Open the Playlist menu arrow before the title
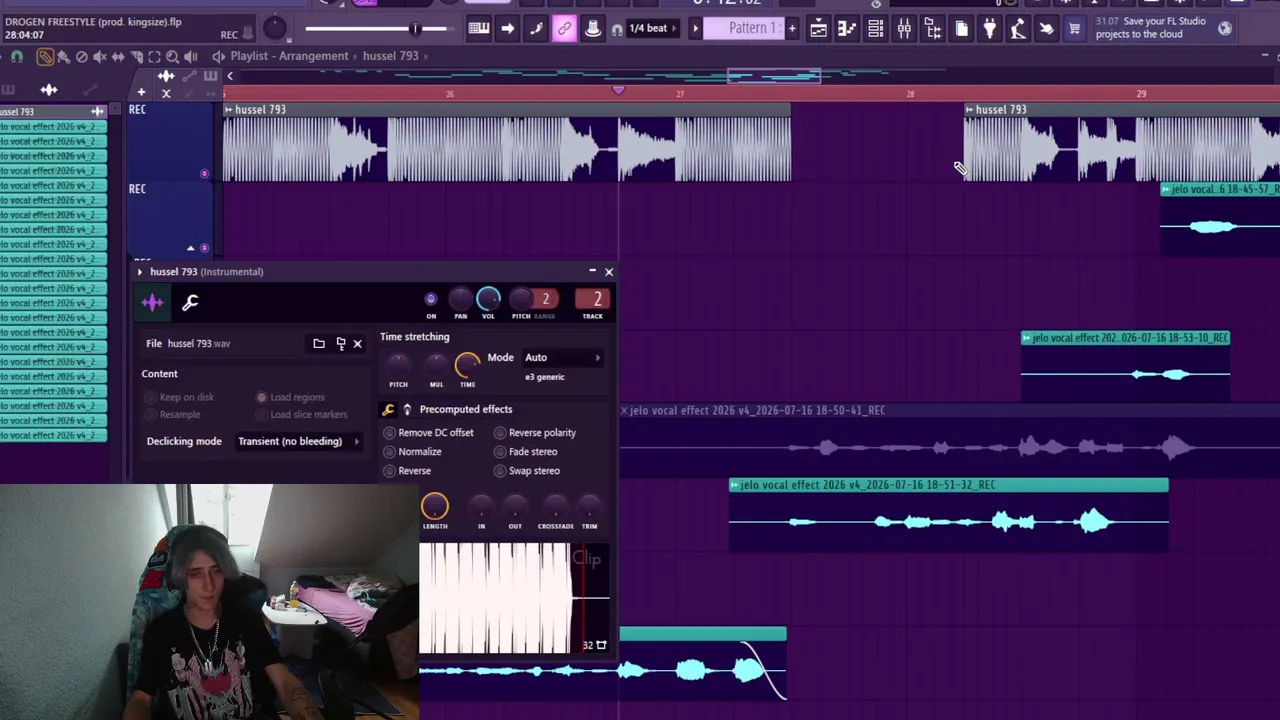Screen dimensions: 1280x720 (218, 56)
